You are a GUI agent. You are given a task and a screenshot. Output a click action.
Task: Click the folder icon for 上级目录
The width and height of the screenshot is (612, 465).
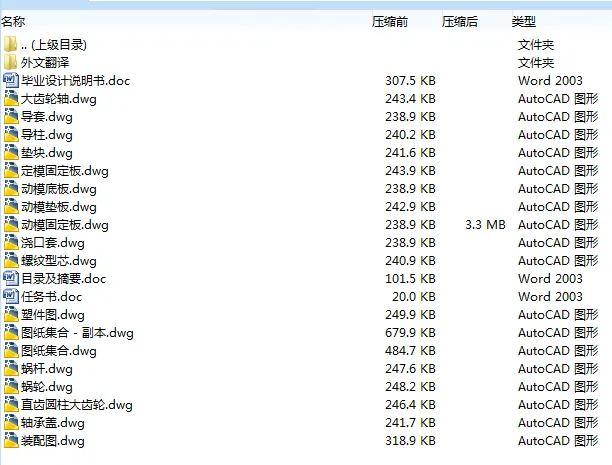11,45
